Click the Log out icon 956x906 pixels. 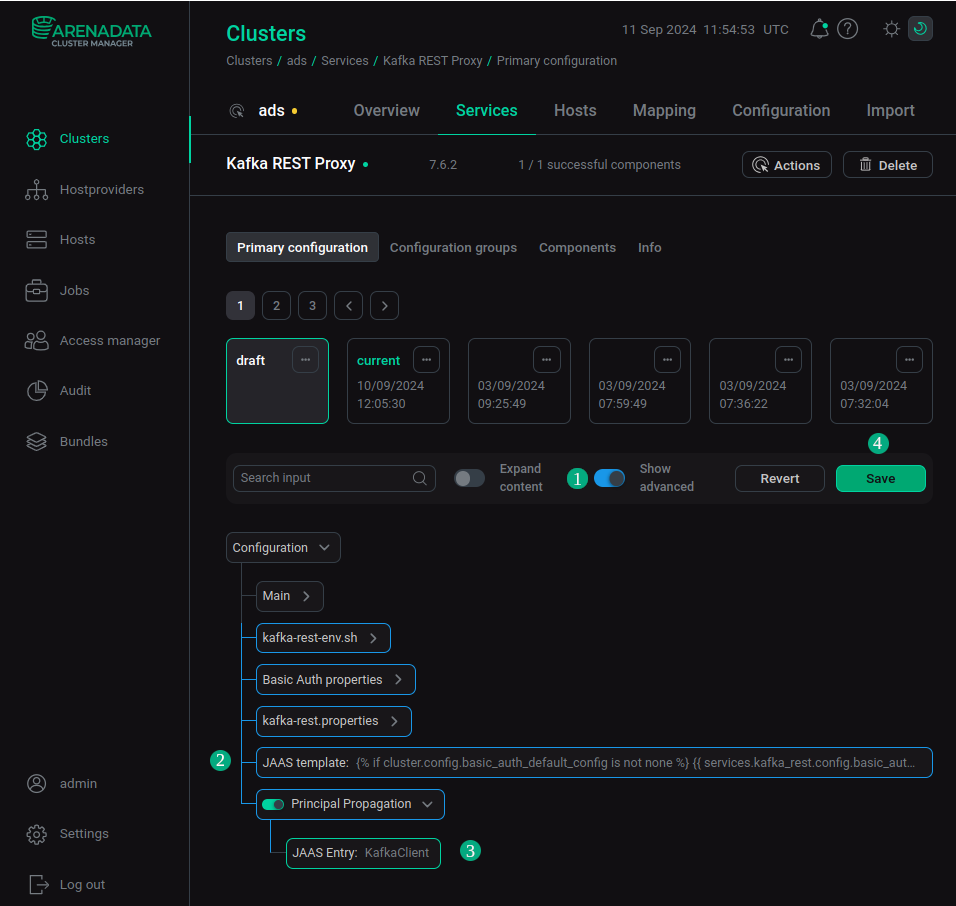click(x=38, y=884)
